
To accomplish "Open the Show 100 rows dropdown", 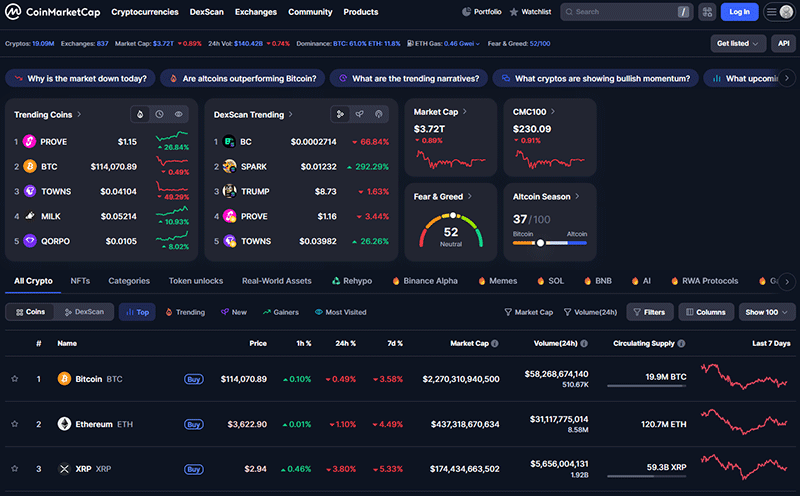I will [x=766, y=312].
